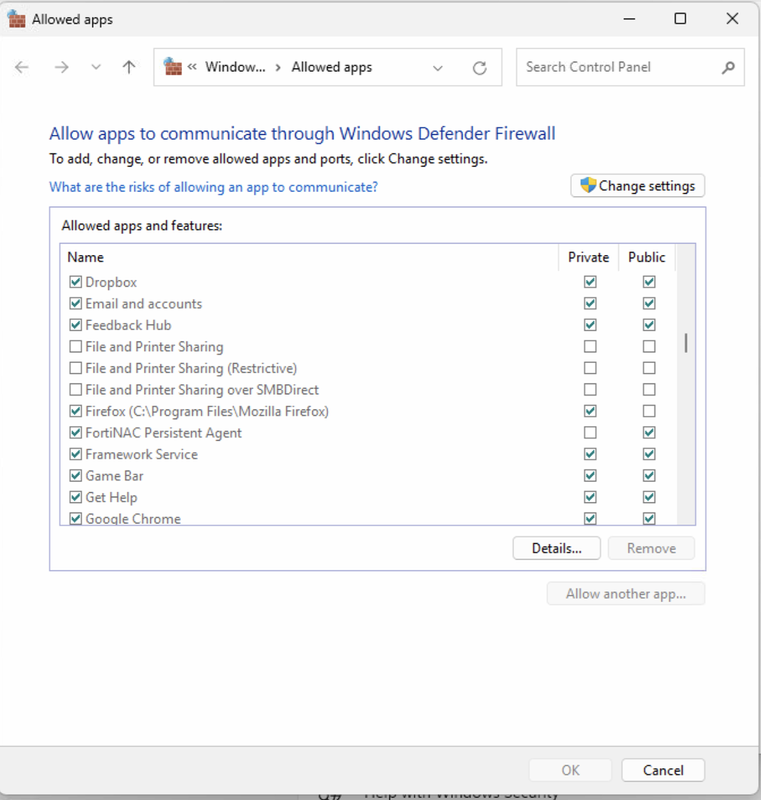Toggle Public checkbox for Game Bar
761x800 pixels.
coord(649,476)
